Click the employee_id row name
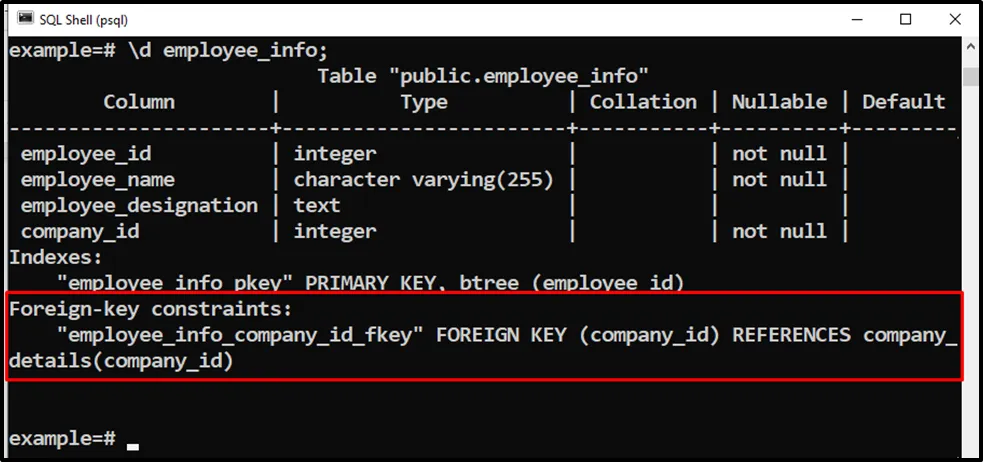983x462 pixels. click(87, 154)
